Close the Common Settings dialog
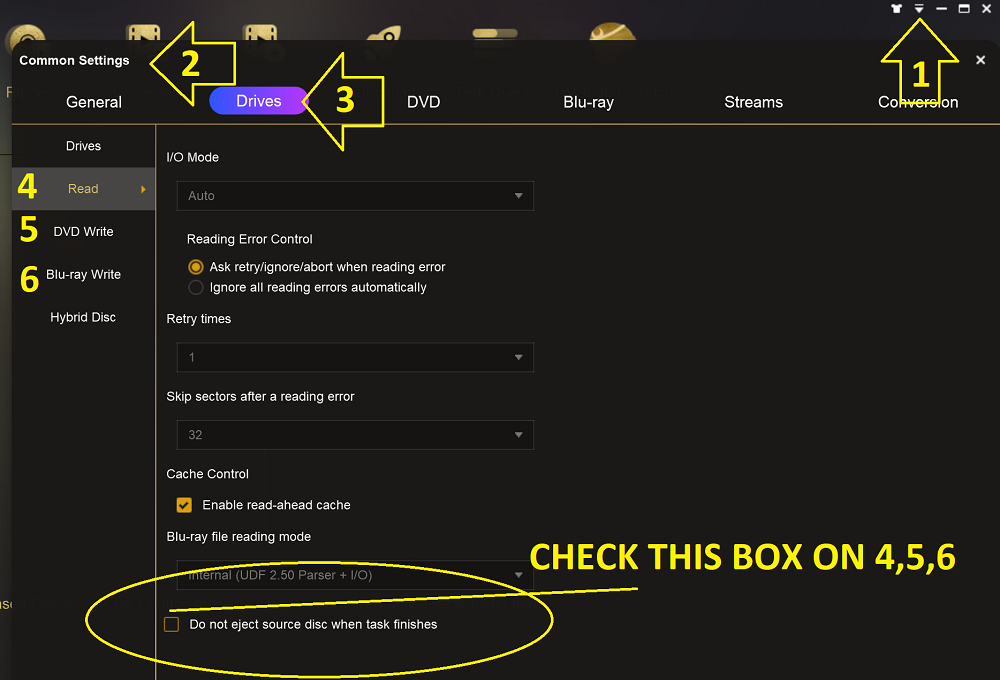 coord(980,60)
